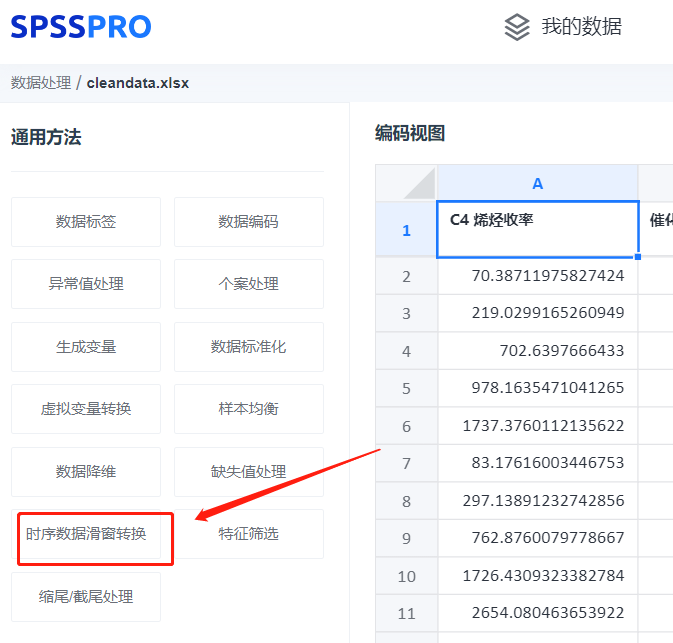Open 时序数据滑窗转换 tool

coord(86,534)
